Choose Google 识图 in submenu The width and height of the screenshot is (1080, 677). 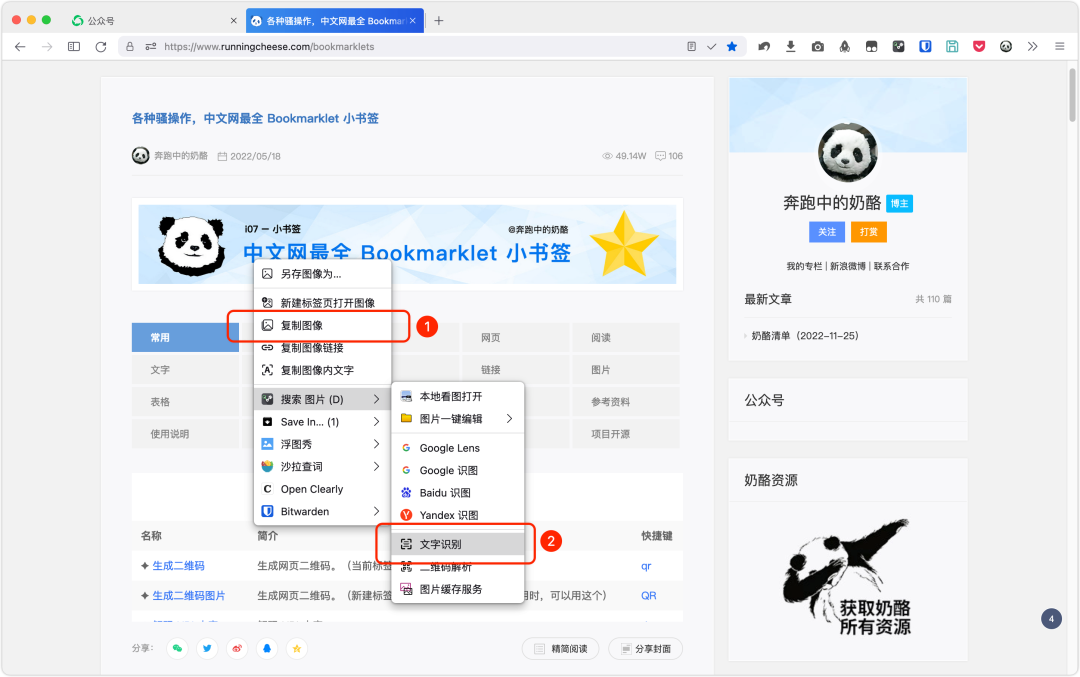click(458, 470)
